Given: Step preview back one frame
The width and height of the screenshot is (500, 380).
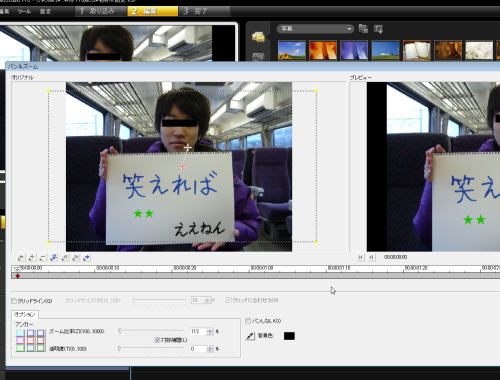Looking at the screenshot, I should pyautogui.click(x=371, y=257).
